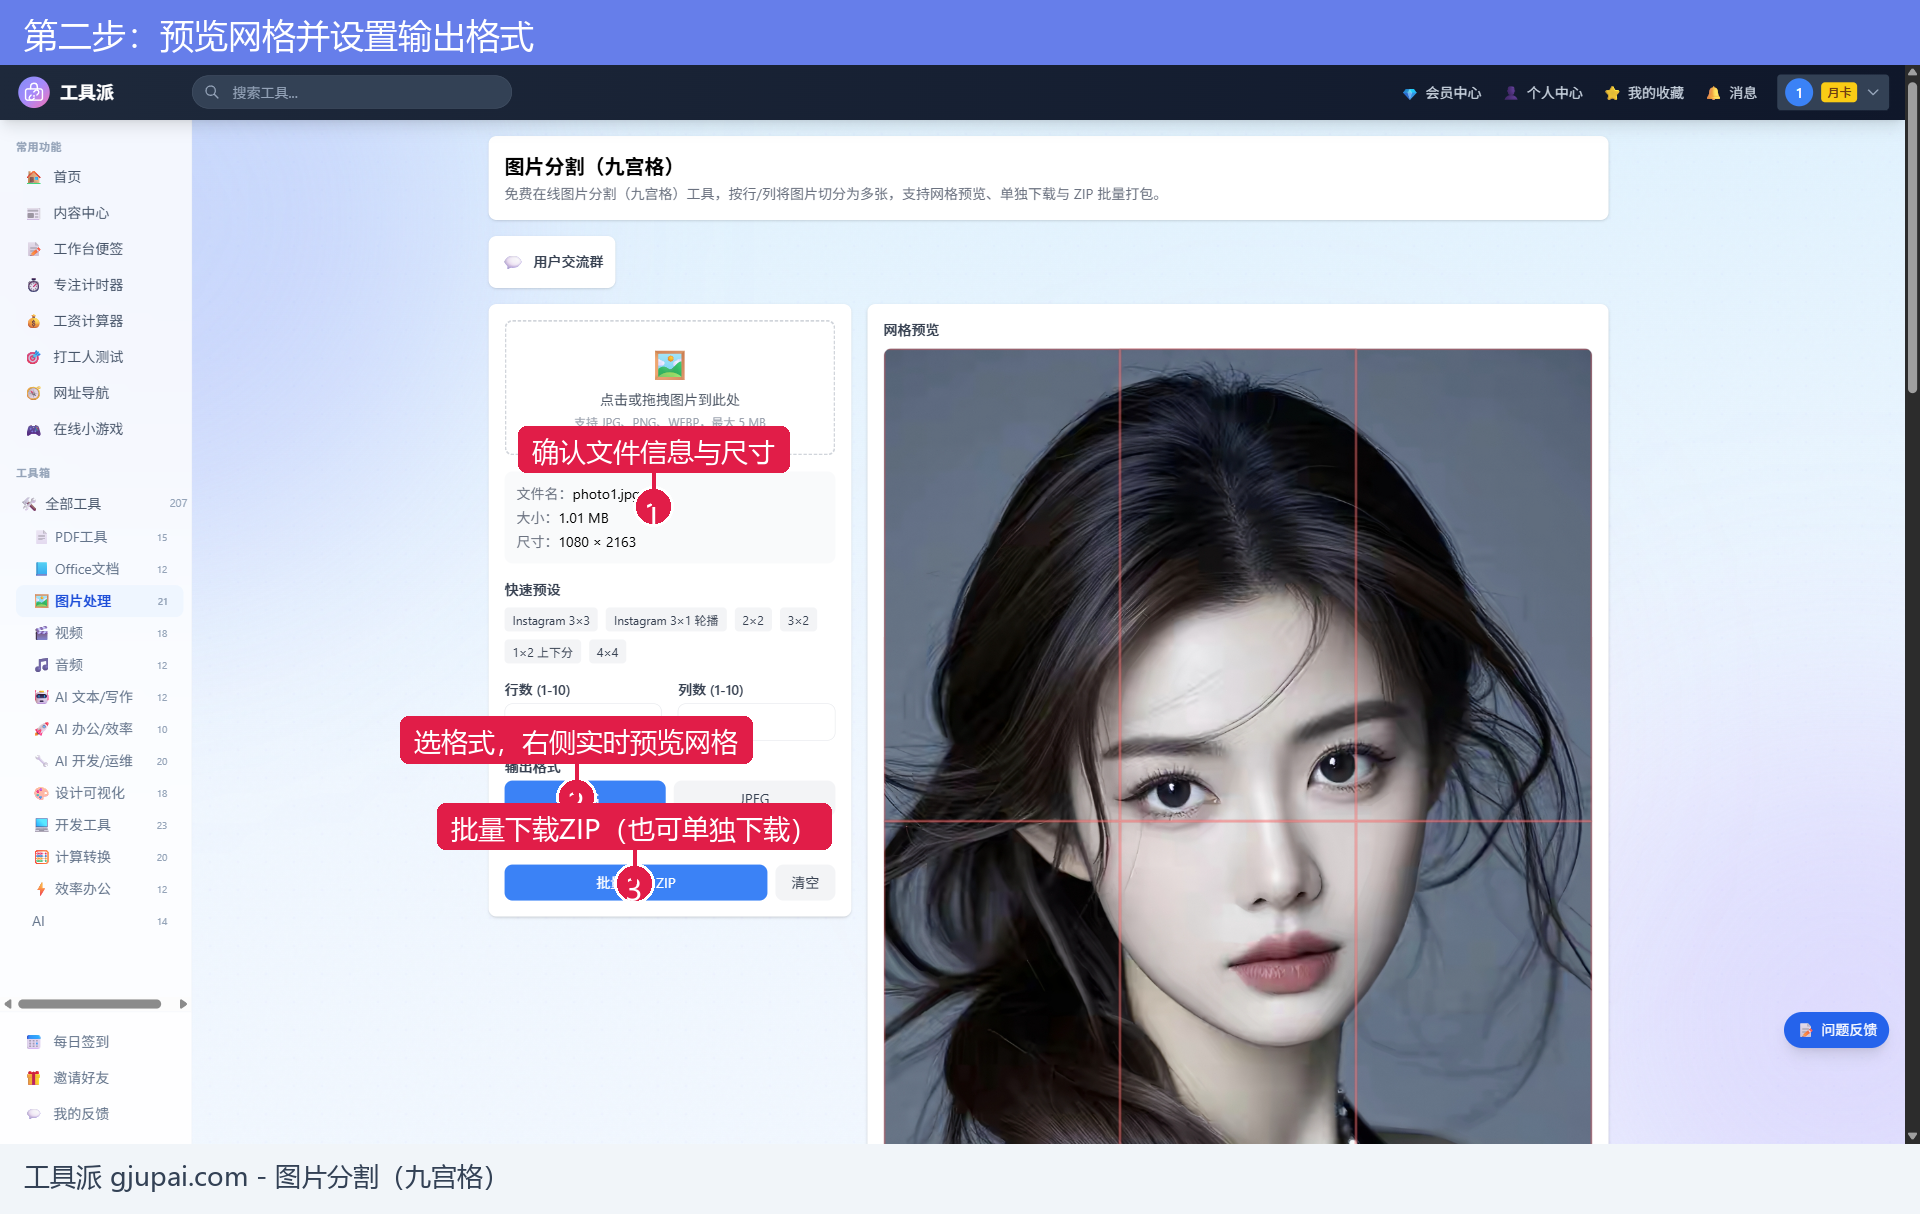Open the 用户交流群 button
1920x1214 pixels.
pos(552,262)
